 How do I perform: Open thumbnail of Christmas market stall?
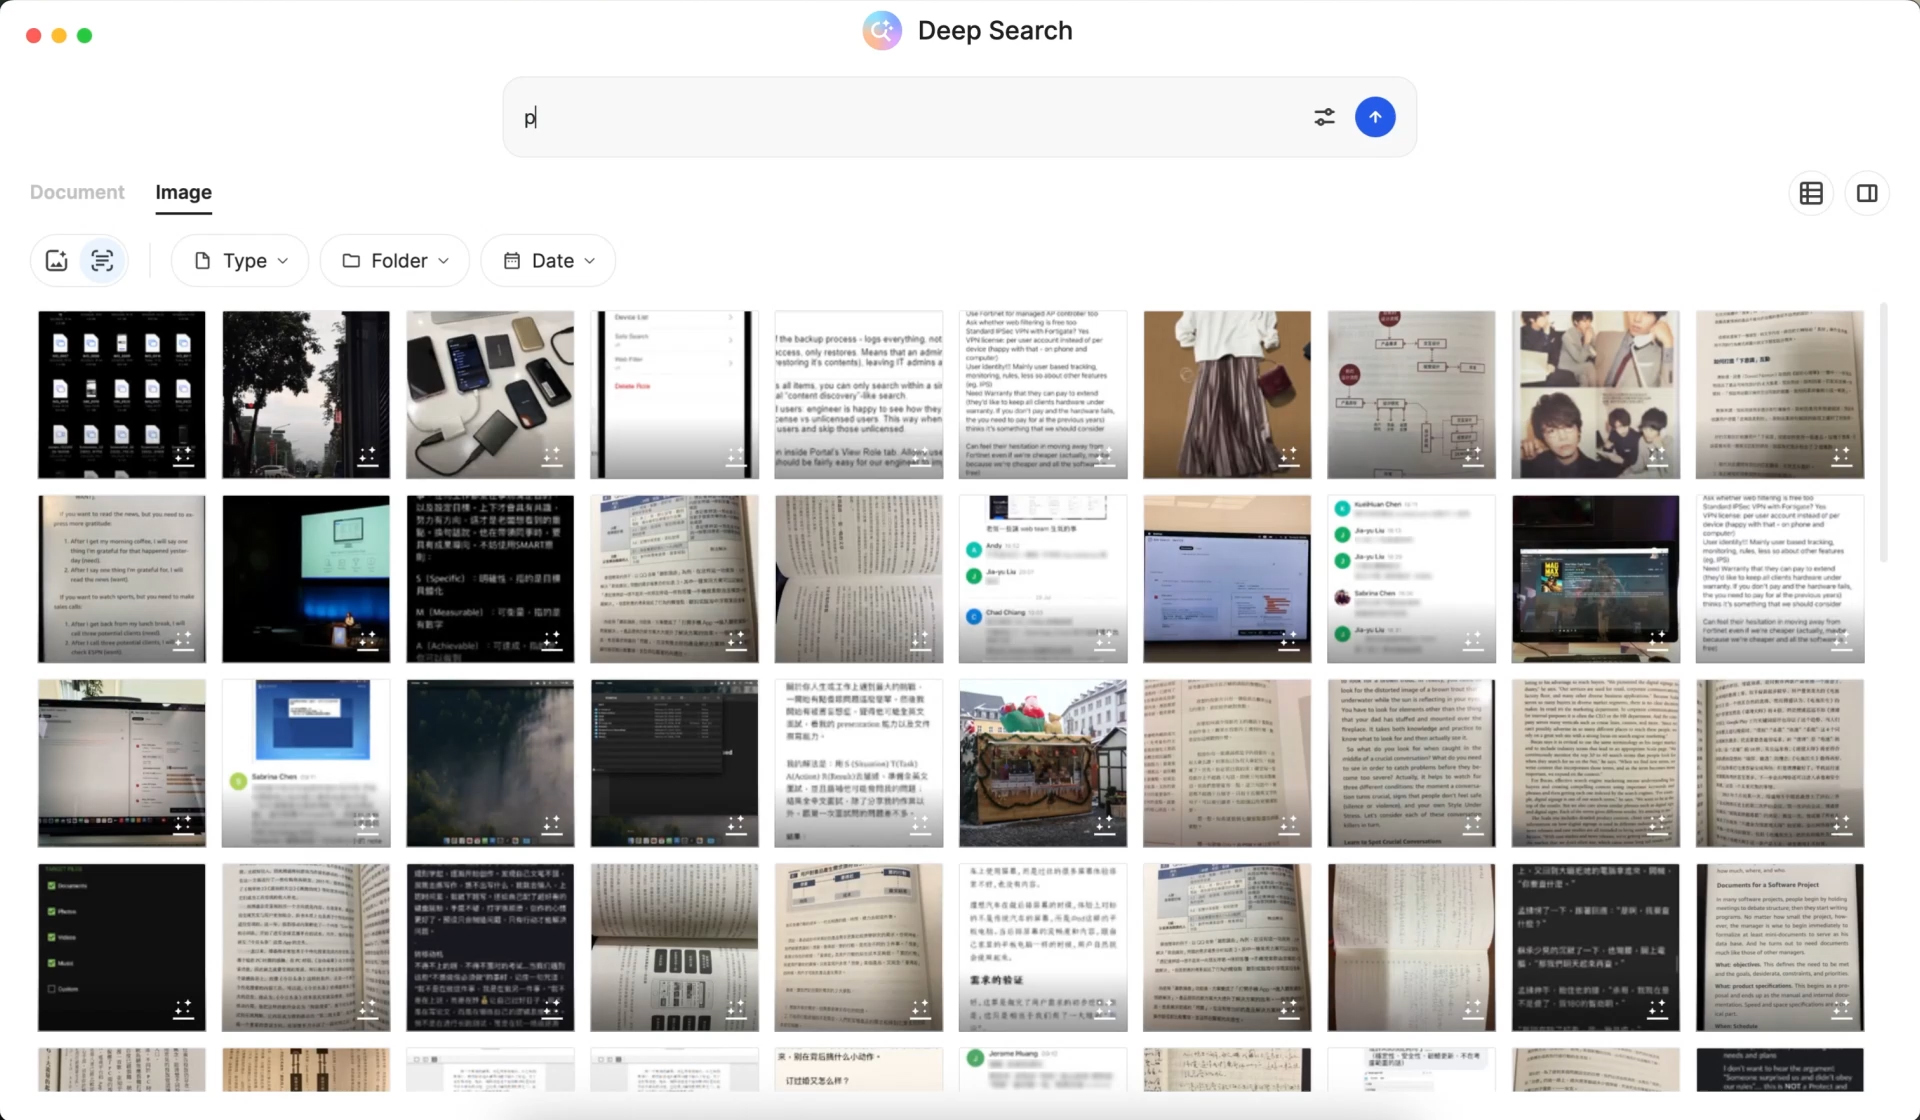click(x=1043, y=763)
